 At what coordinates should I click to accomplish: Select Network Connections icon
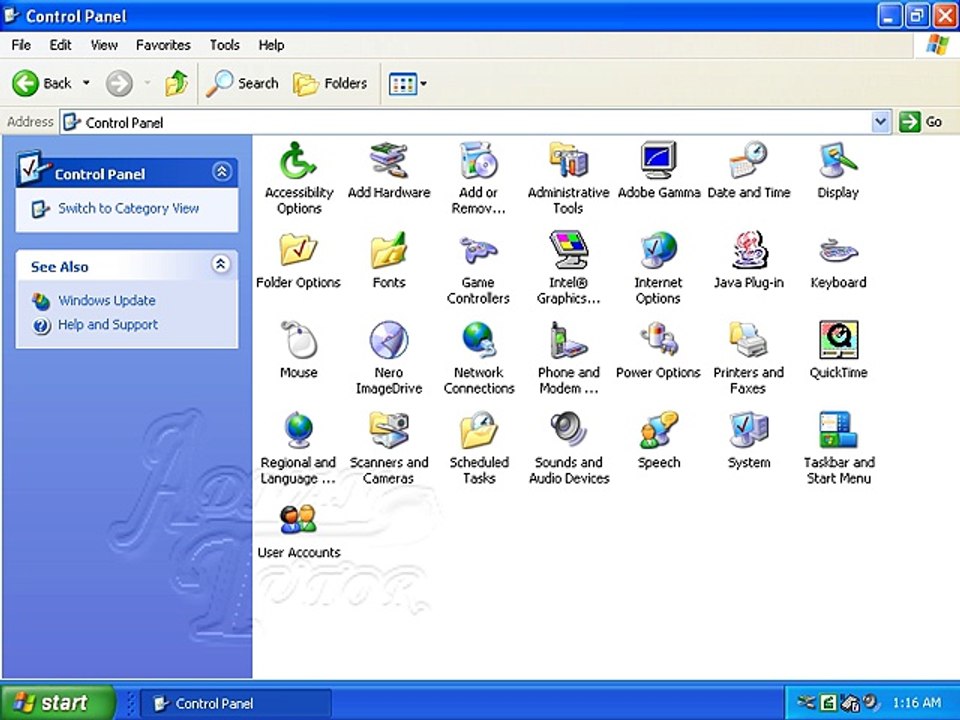(x=478, y=341)
